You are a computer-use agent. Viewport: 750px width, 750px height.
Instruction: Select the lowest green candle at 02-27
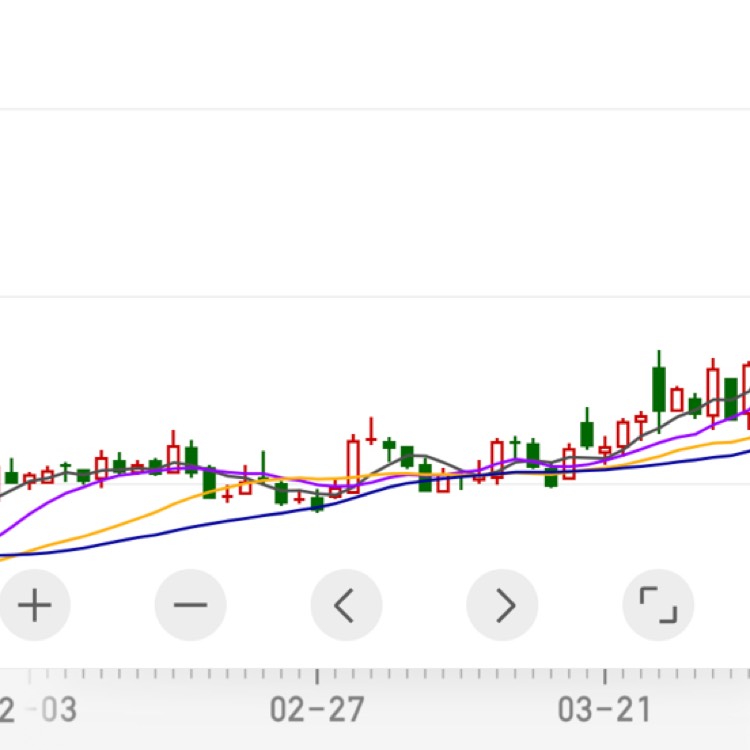317,502
